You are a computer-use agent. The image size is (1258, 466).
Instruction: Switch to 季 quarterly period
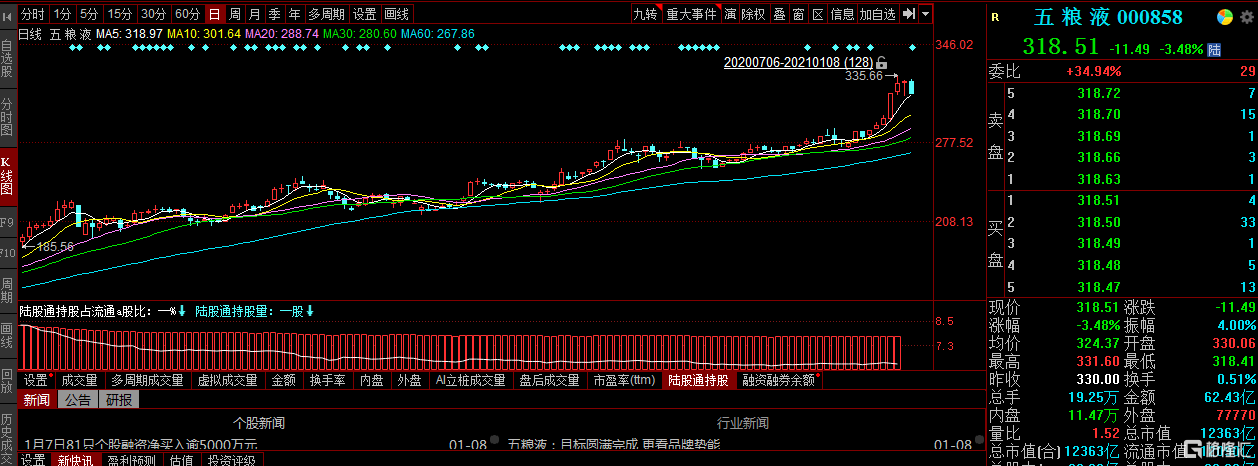click(x=274, y=14)
